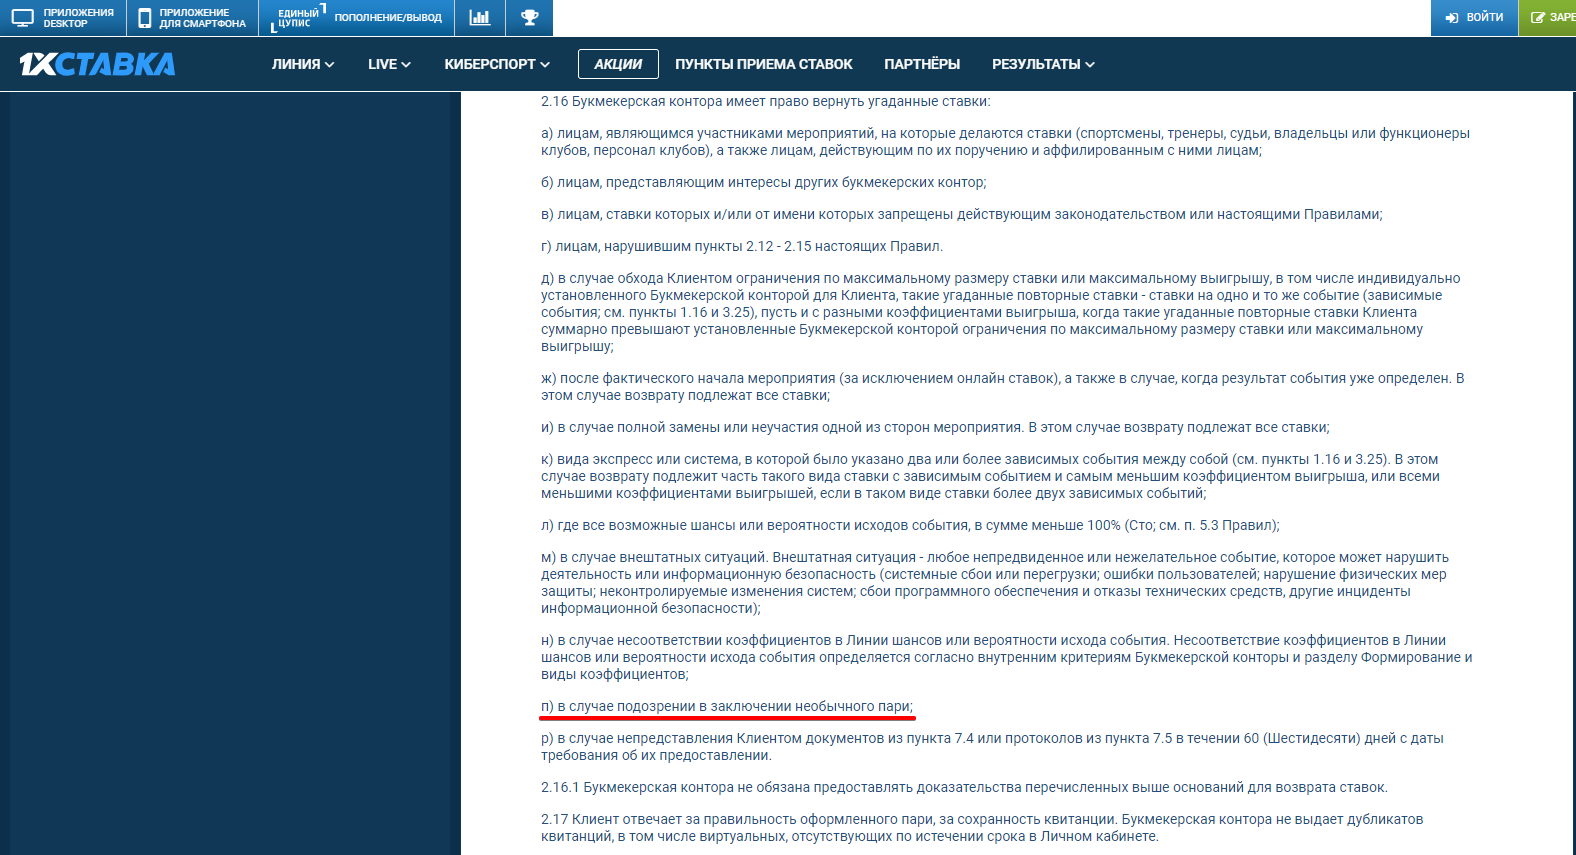Click the desktop monitor icon

(22, 18)
